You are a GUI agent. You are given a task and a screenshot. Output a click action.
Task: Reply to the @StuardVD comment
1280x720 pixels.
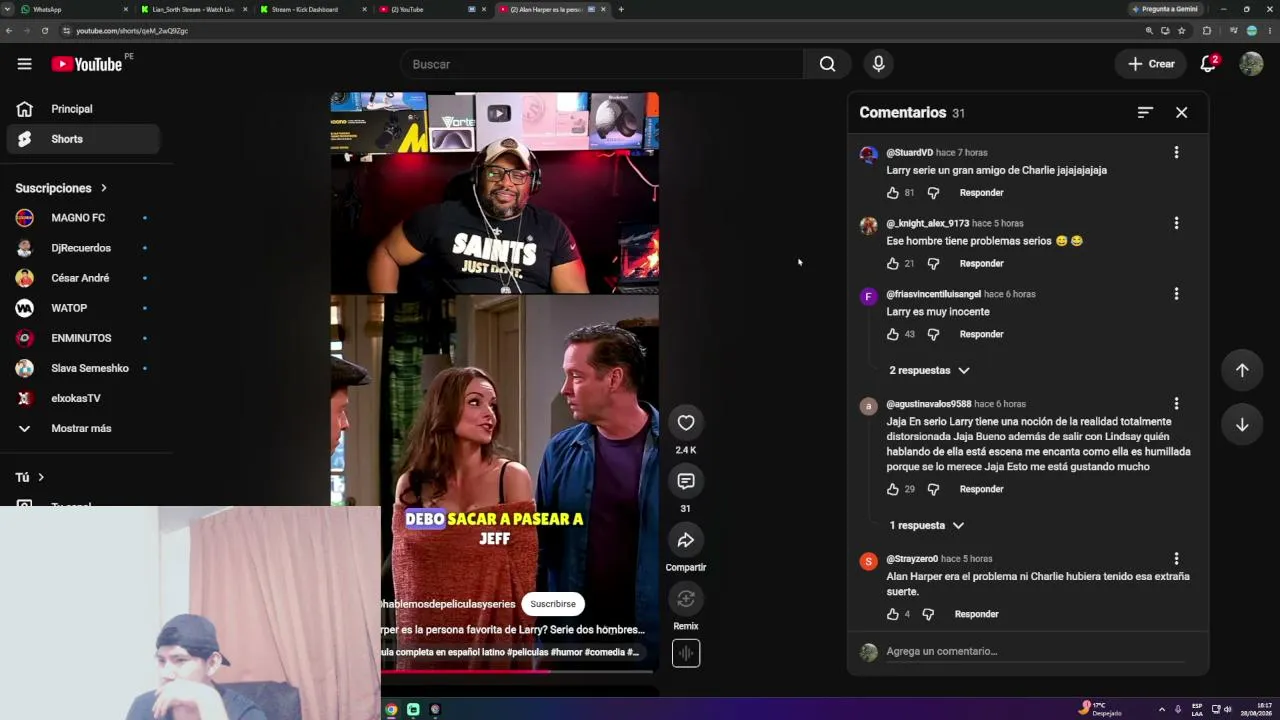(x=981, y=193)
